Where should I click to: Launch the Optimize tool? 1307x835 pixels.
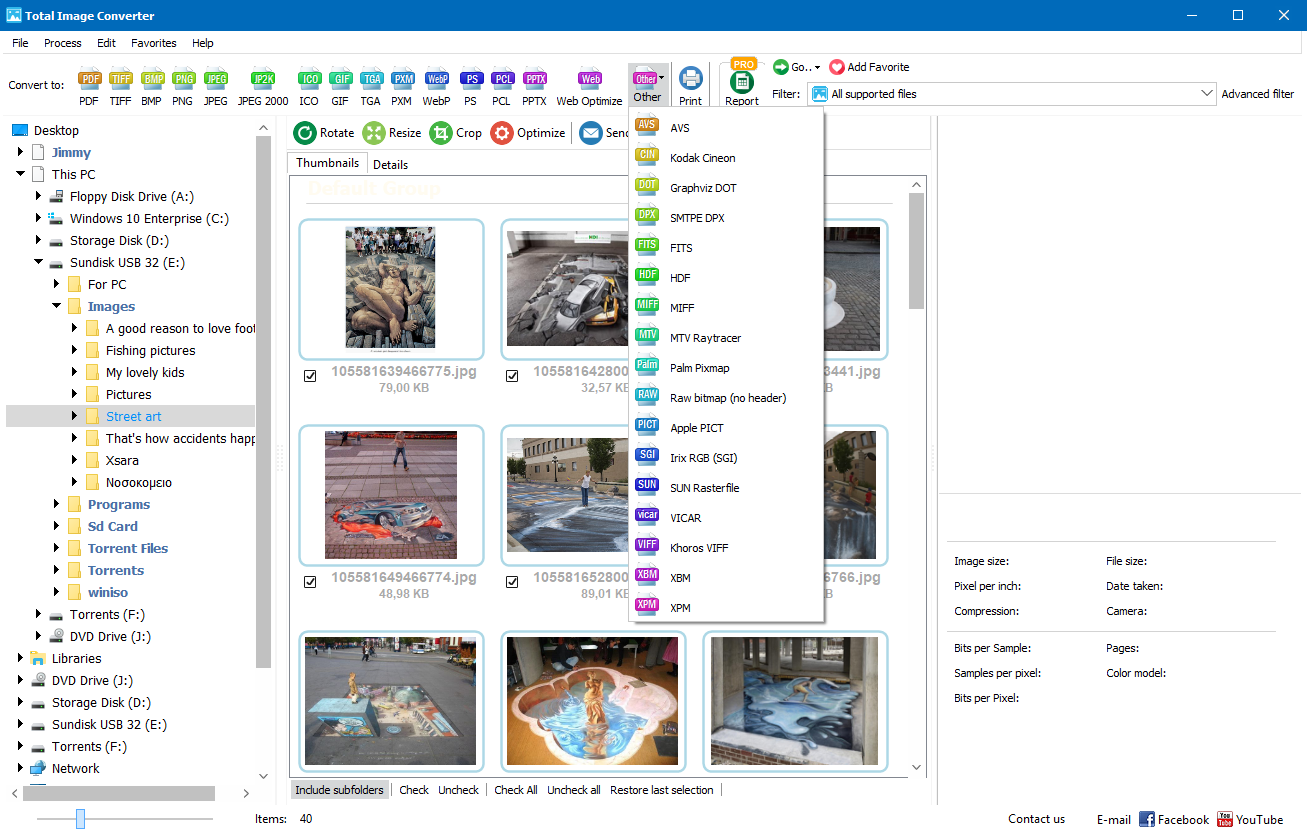point(528,133)
